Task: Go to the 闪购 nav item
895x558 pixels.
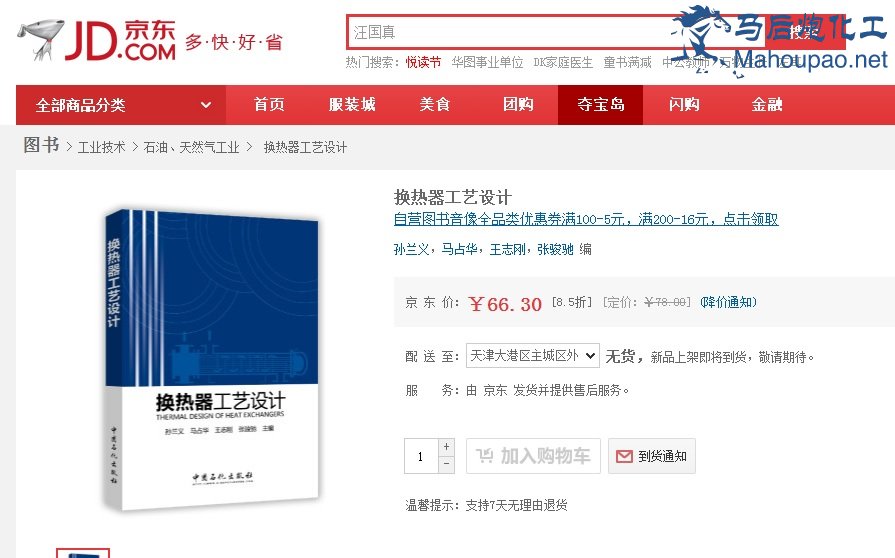Action: coord(684,104)
